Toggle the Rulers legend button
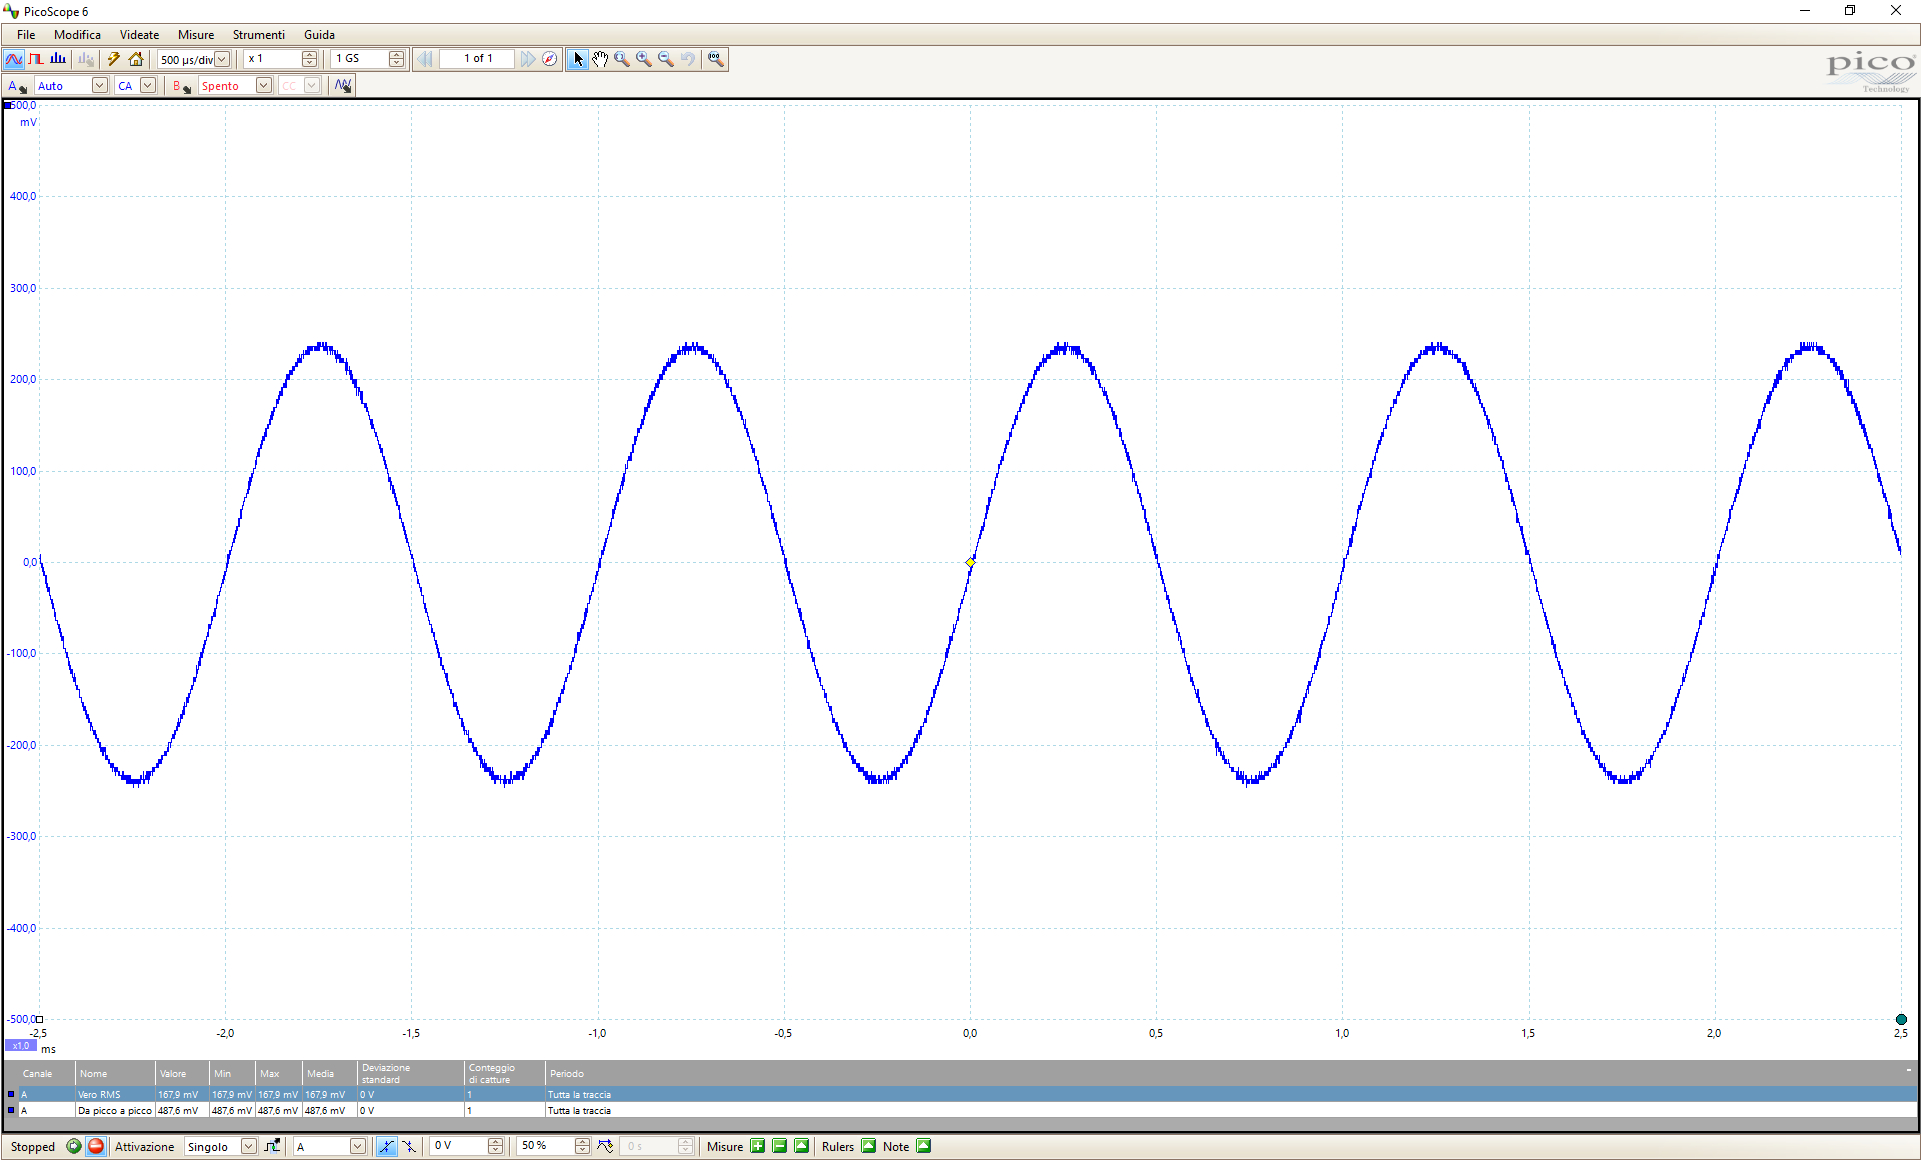 pyautogui.click(x=868, y=1146)
